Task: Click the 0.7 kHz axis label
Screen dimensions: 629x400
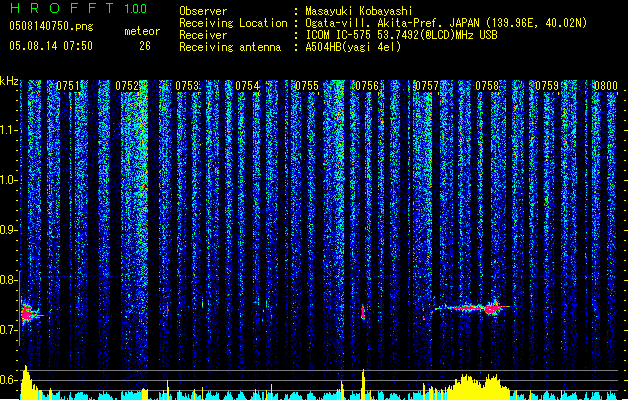Action: point(9,330)
